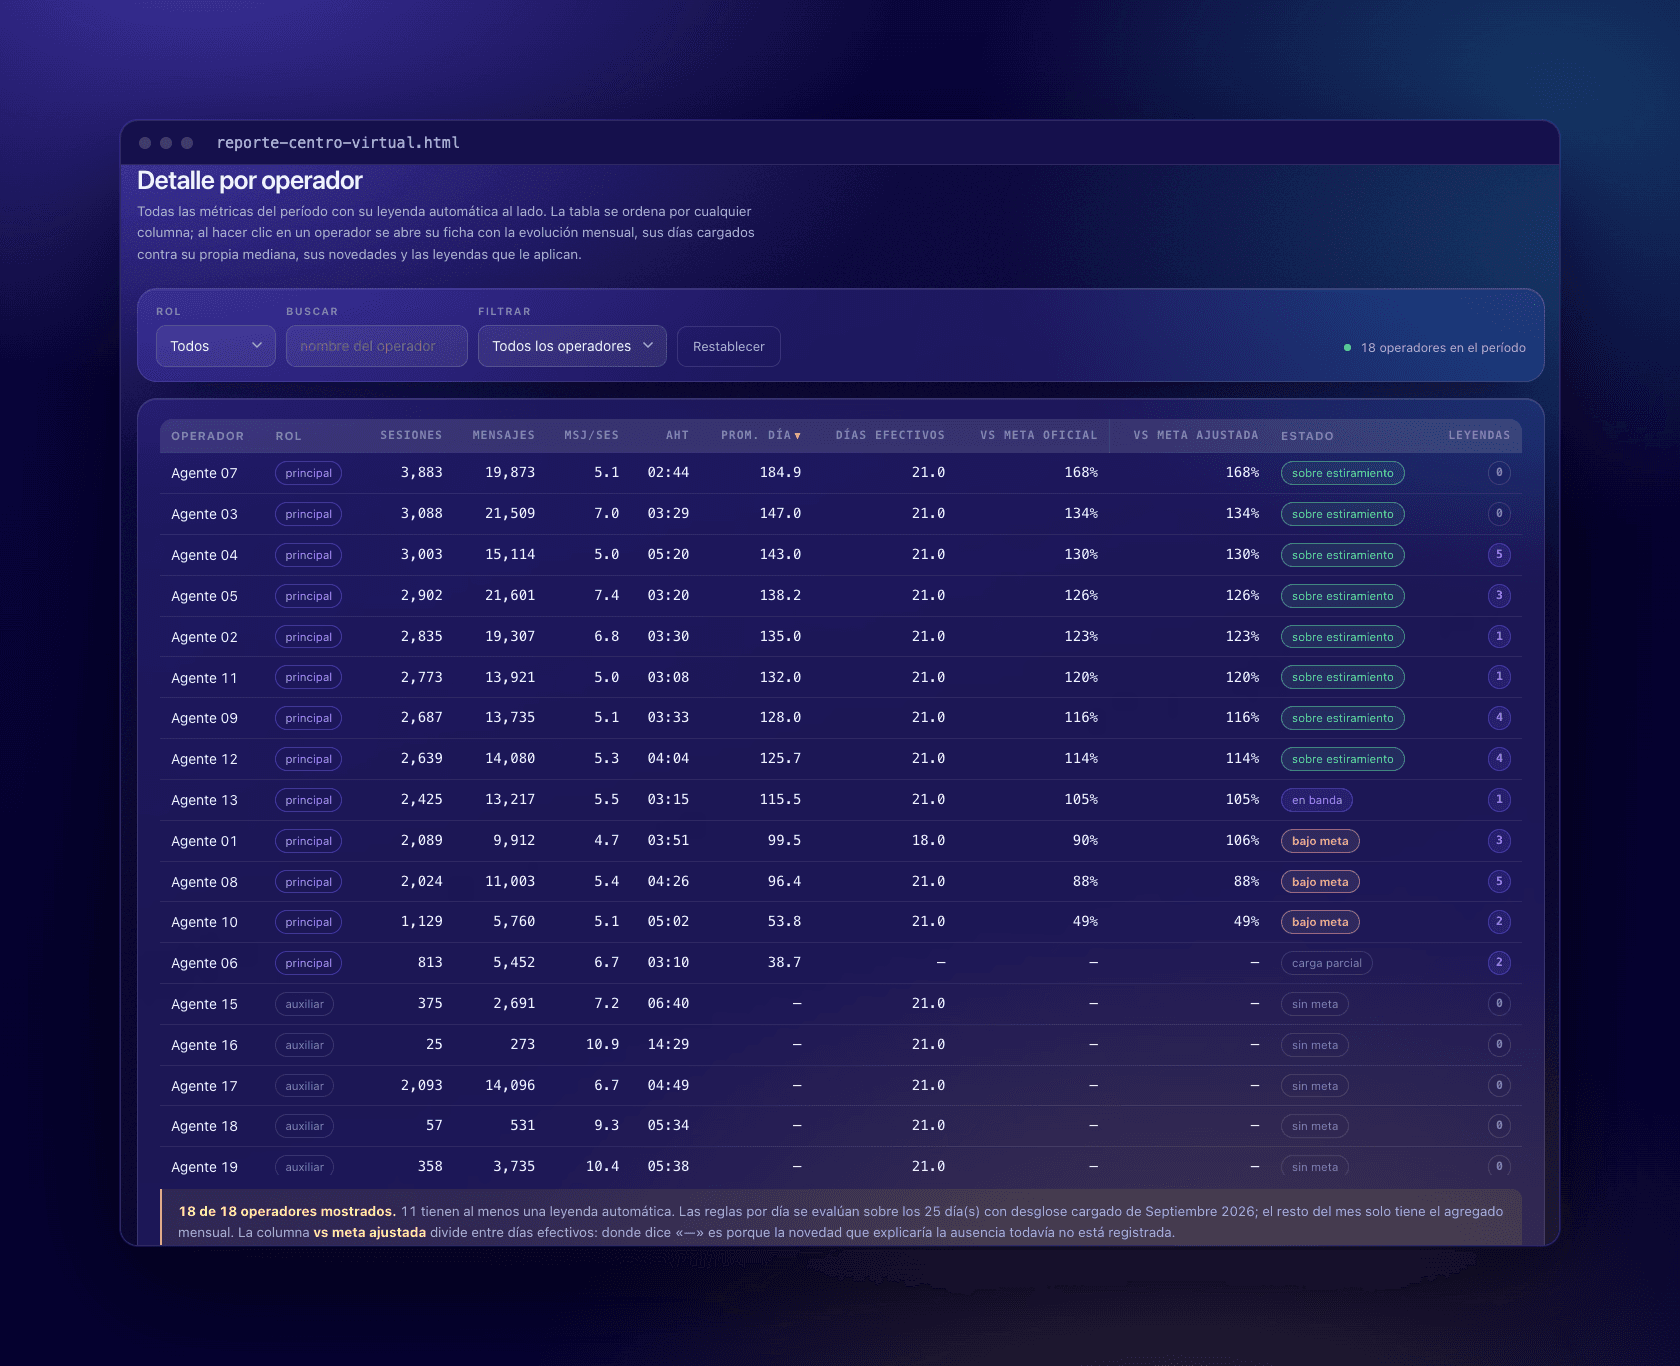Click the principal role tag for Agente 11
The height and width of the screenshot is (1366, 1680).
308,677
